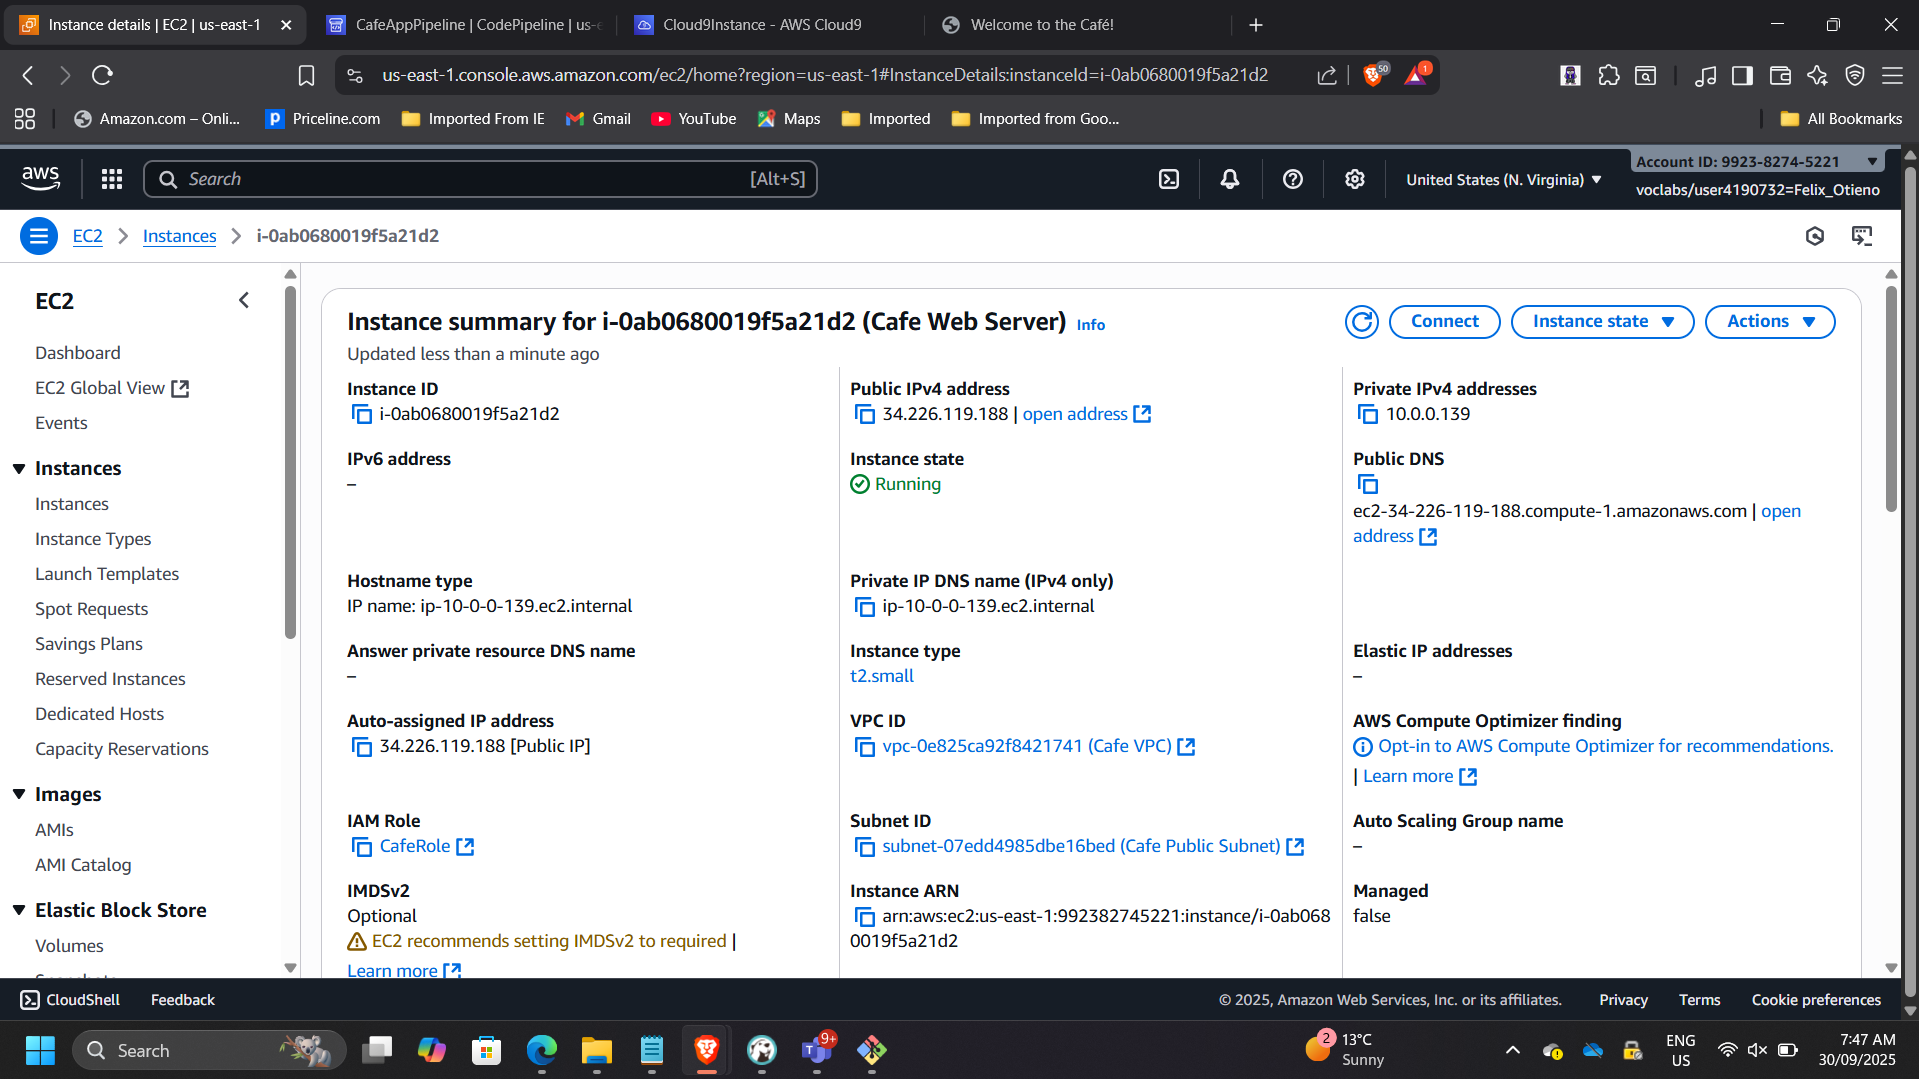Copy the Private IPv4 address
This screenshot has height=1079, width=1919.
[x=1366, y=413]
